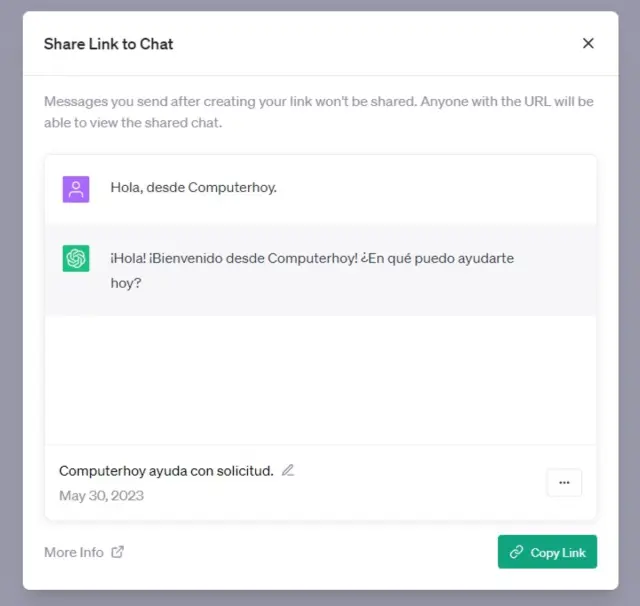Click the word "Computerhoy" in the user message
Viewport: 640px width, 606px height.
(x=232, y=187)
